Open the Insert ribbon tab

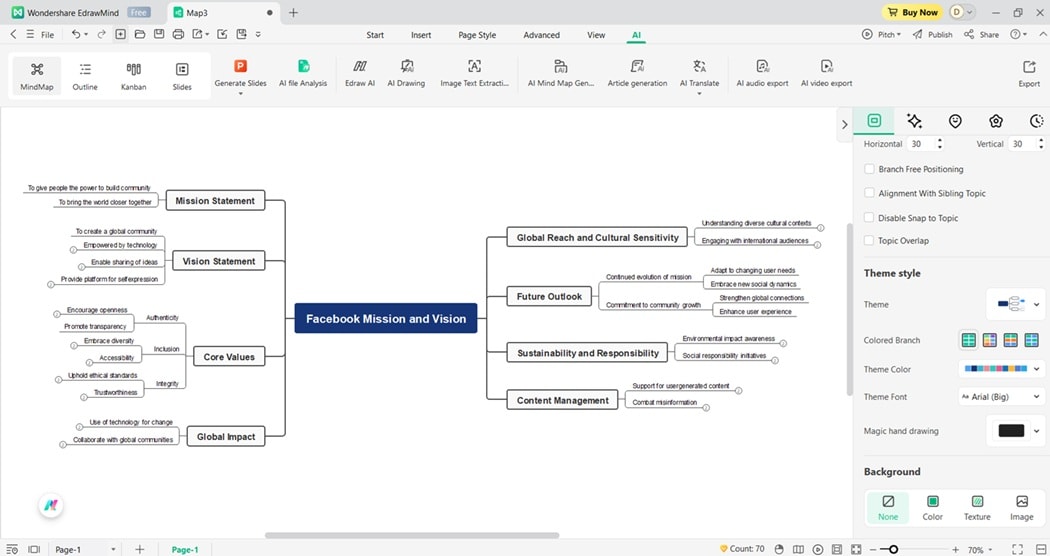(x=421, y=35)
